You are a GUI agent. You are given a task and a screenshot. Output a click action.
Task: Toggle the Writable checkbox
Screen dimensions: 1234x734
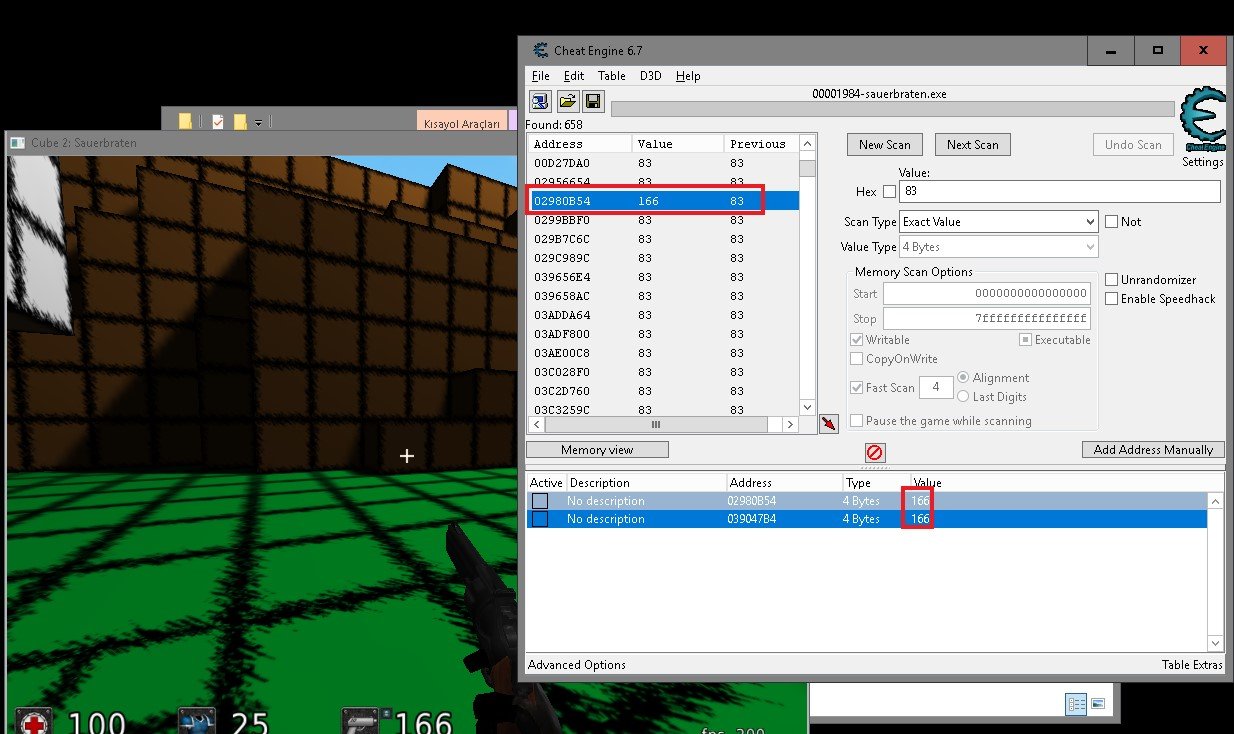856,340
